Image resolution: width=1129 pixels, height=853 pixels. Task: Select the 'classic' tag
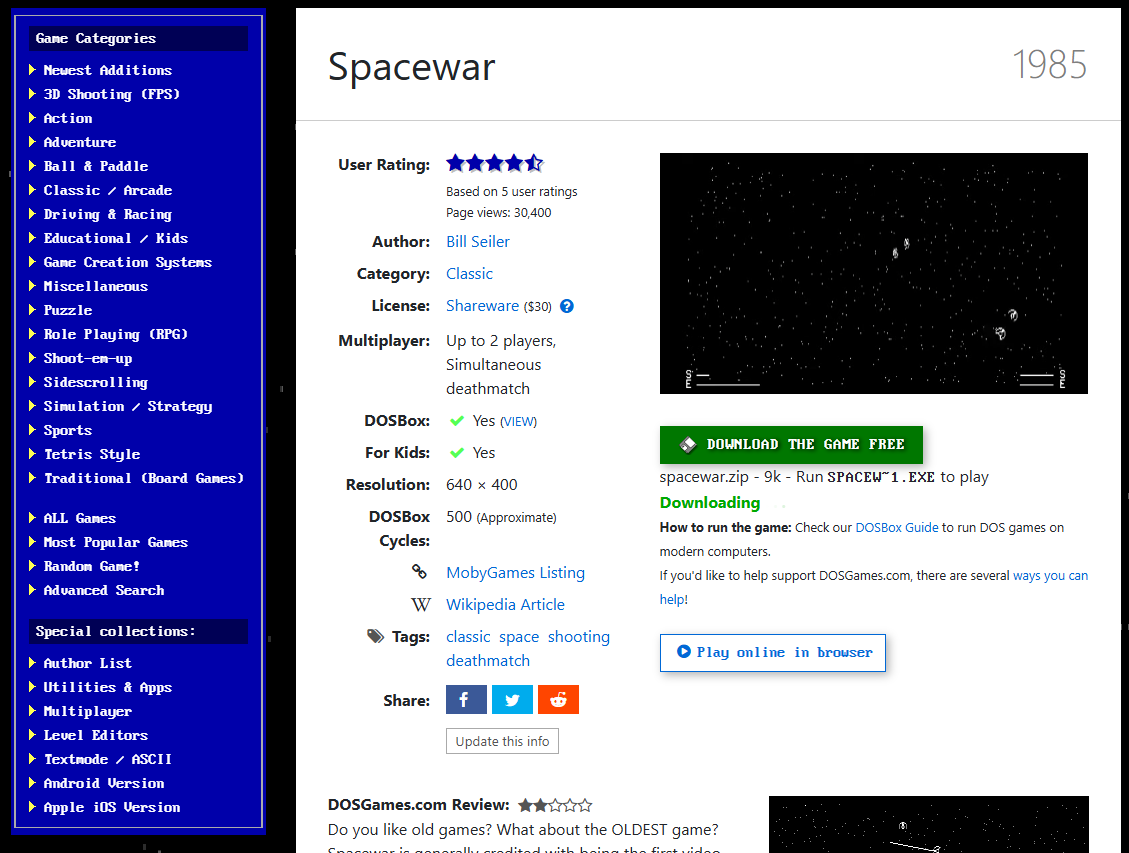click(x=468, y=637)
